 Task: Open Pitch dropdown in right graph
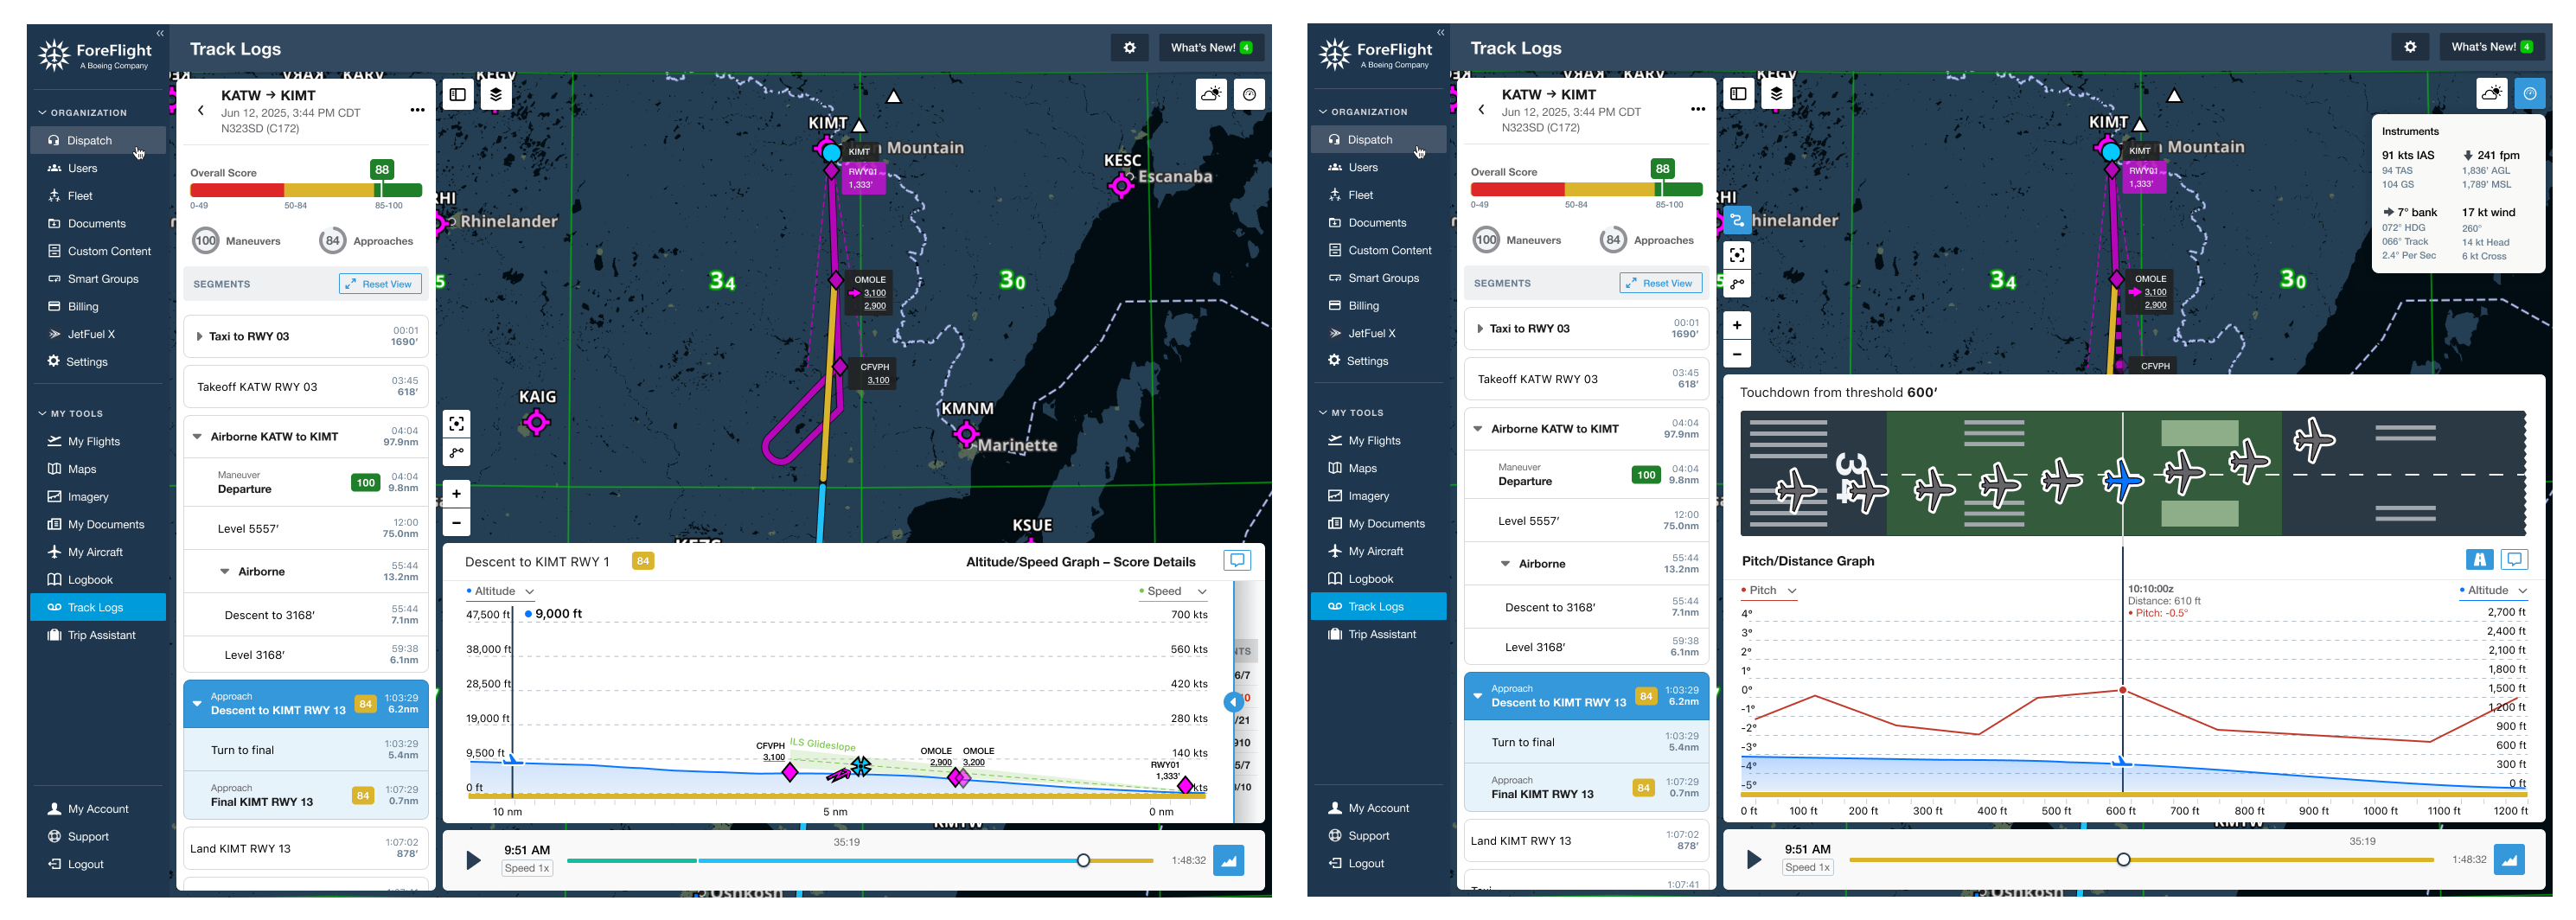click(x=1768, y=591)
